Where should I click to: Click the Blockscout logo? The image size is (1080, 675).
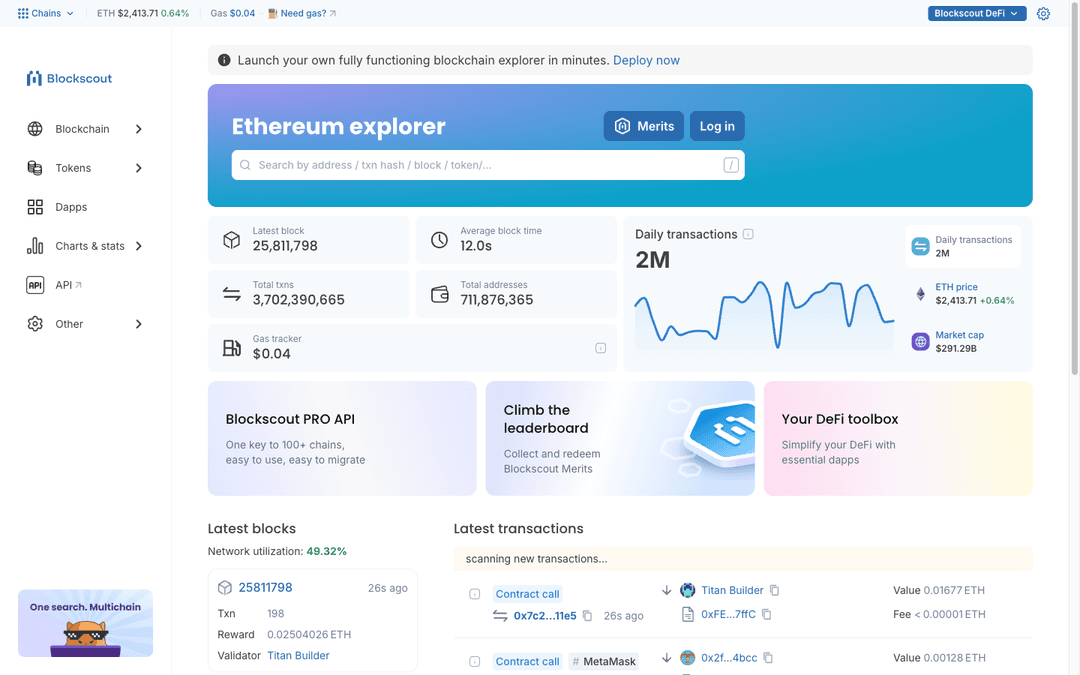click(69, 79)
